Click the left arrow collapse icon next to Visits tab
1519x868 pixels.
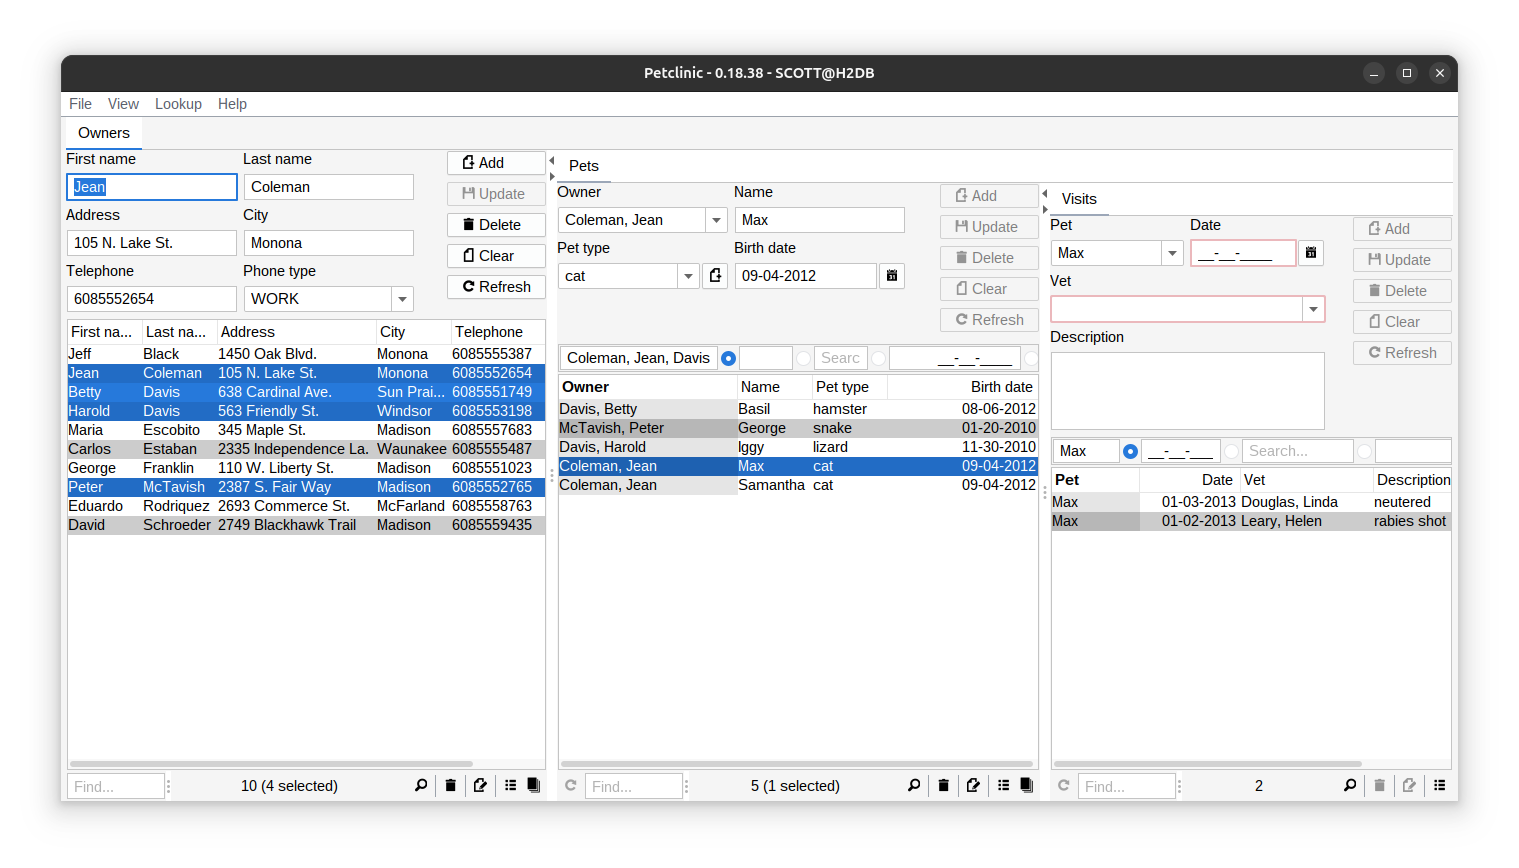[x=1044, y=193]
